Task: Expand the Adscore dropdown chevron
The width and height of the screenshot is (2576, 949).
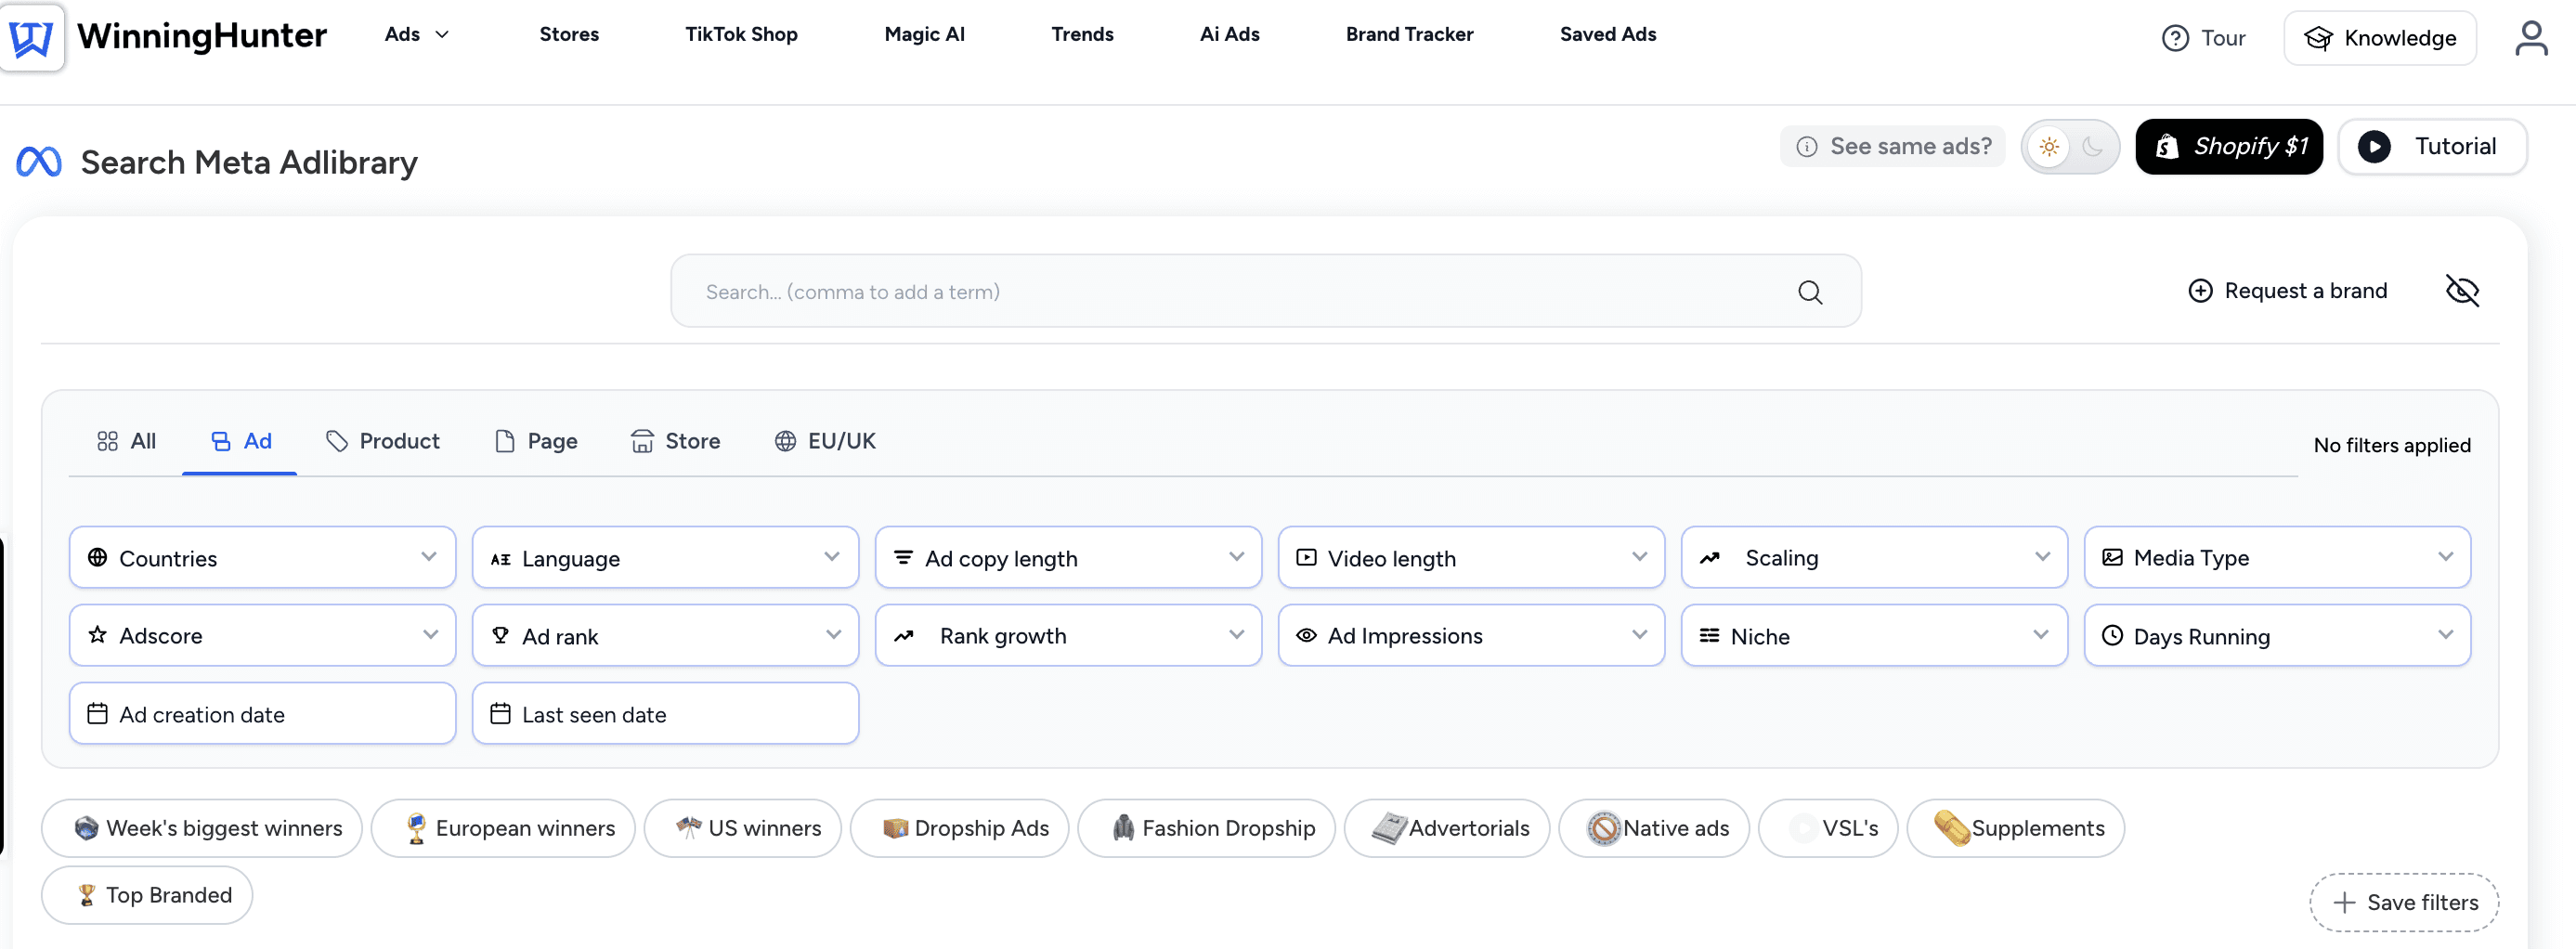Action: pos(430,635)
